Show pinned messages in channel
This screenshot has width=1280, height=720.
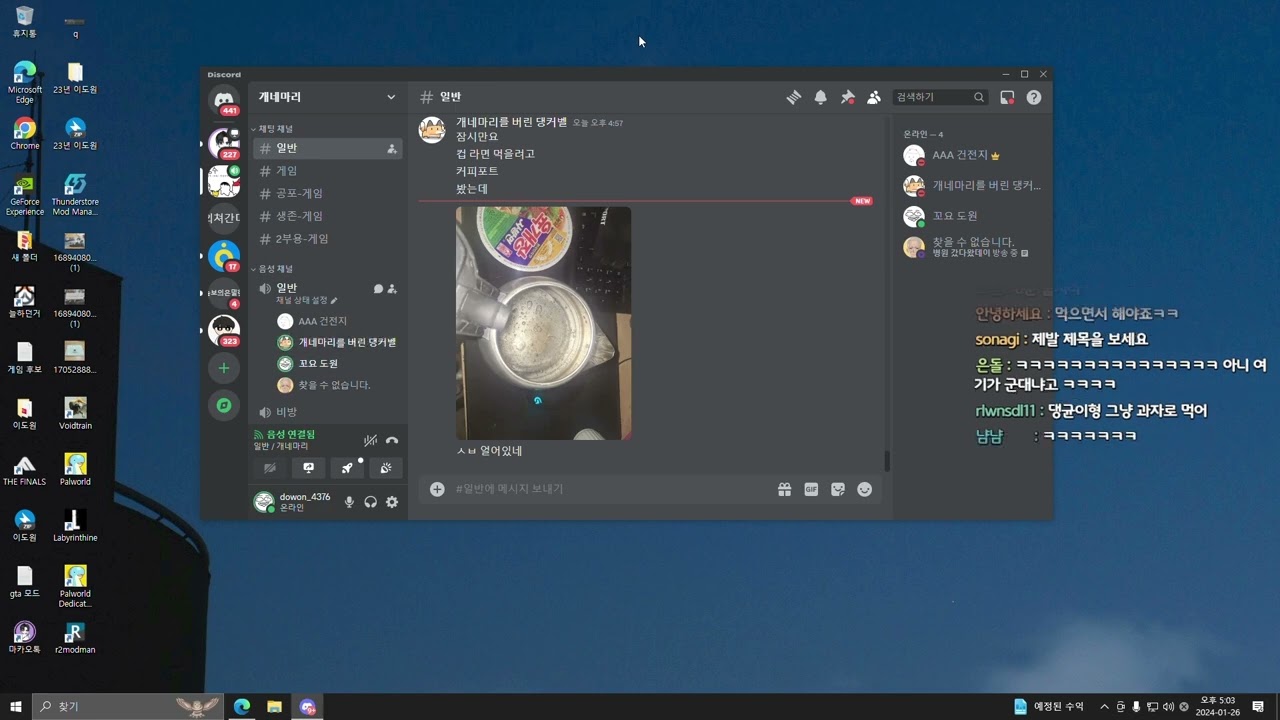pos(847,97)
